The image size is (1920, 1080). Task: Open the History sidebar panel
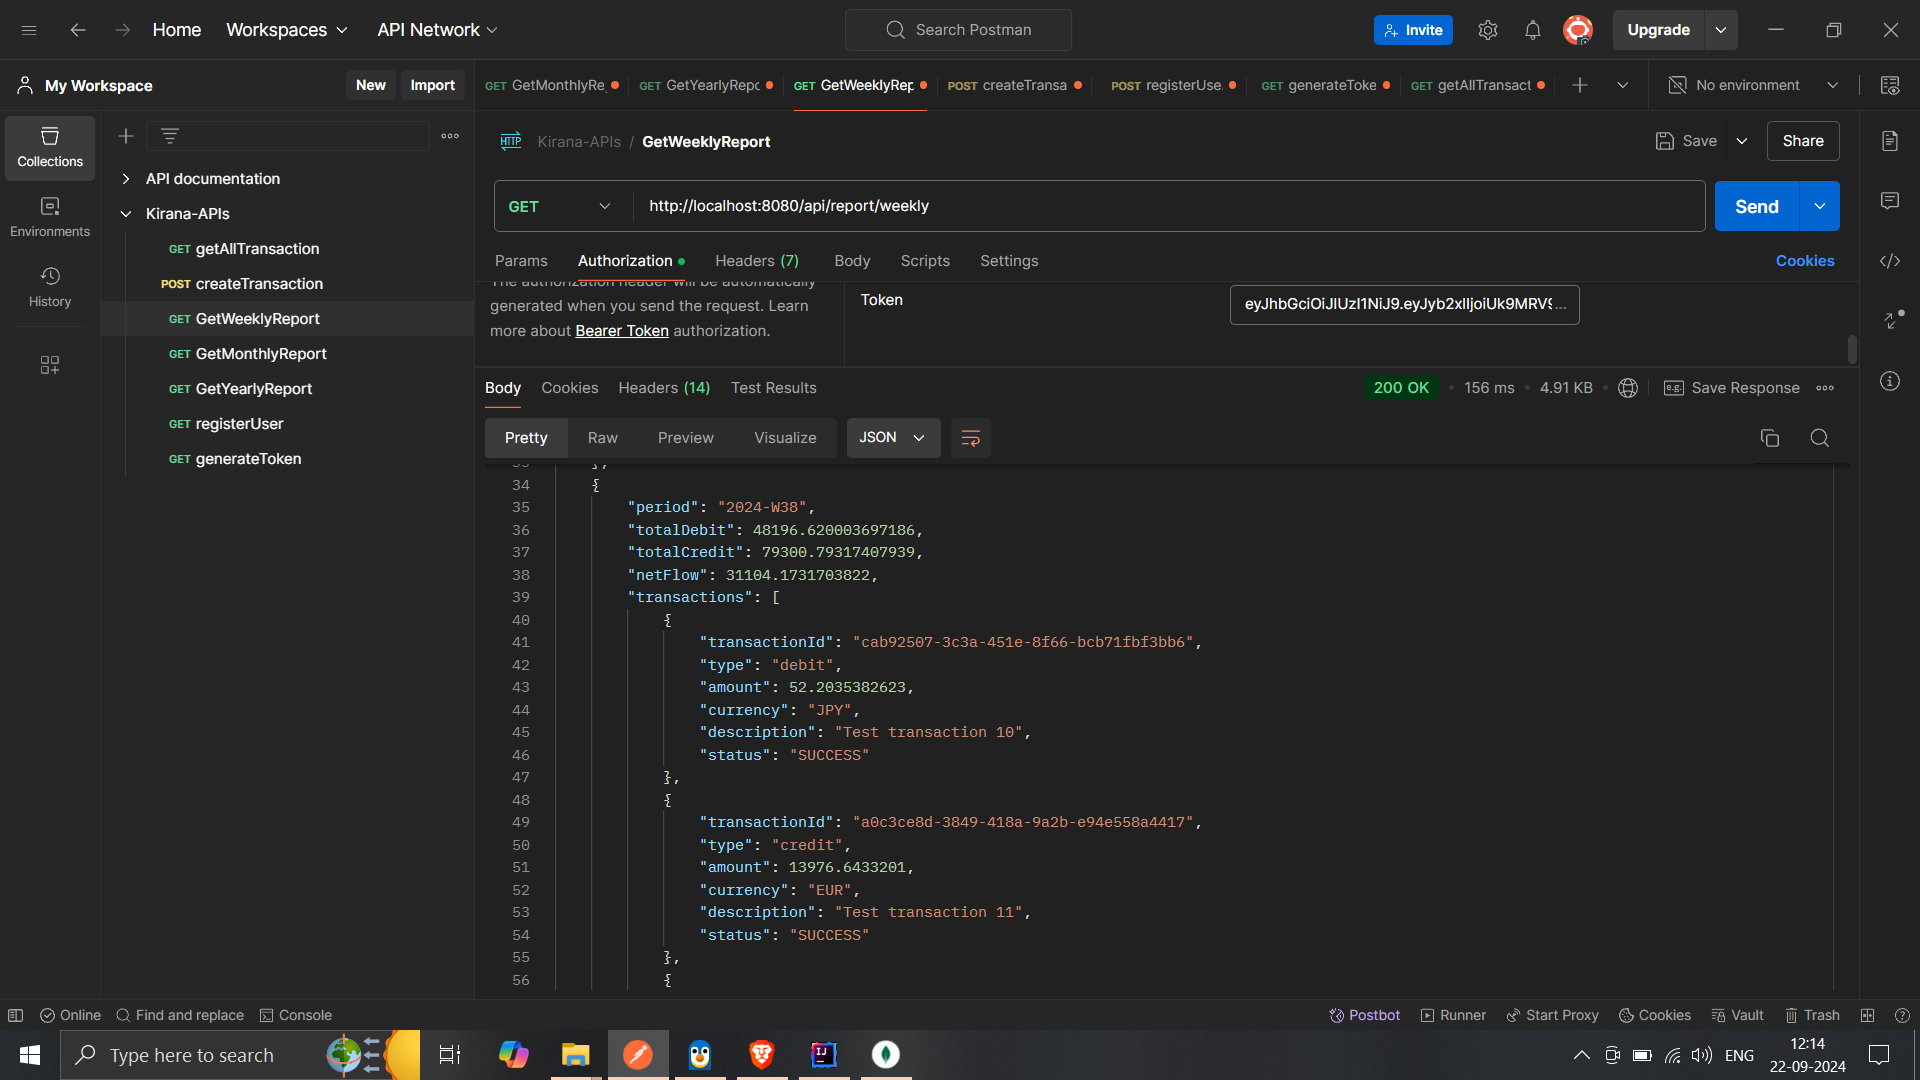[50, 287]
